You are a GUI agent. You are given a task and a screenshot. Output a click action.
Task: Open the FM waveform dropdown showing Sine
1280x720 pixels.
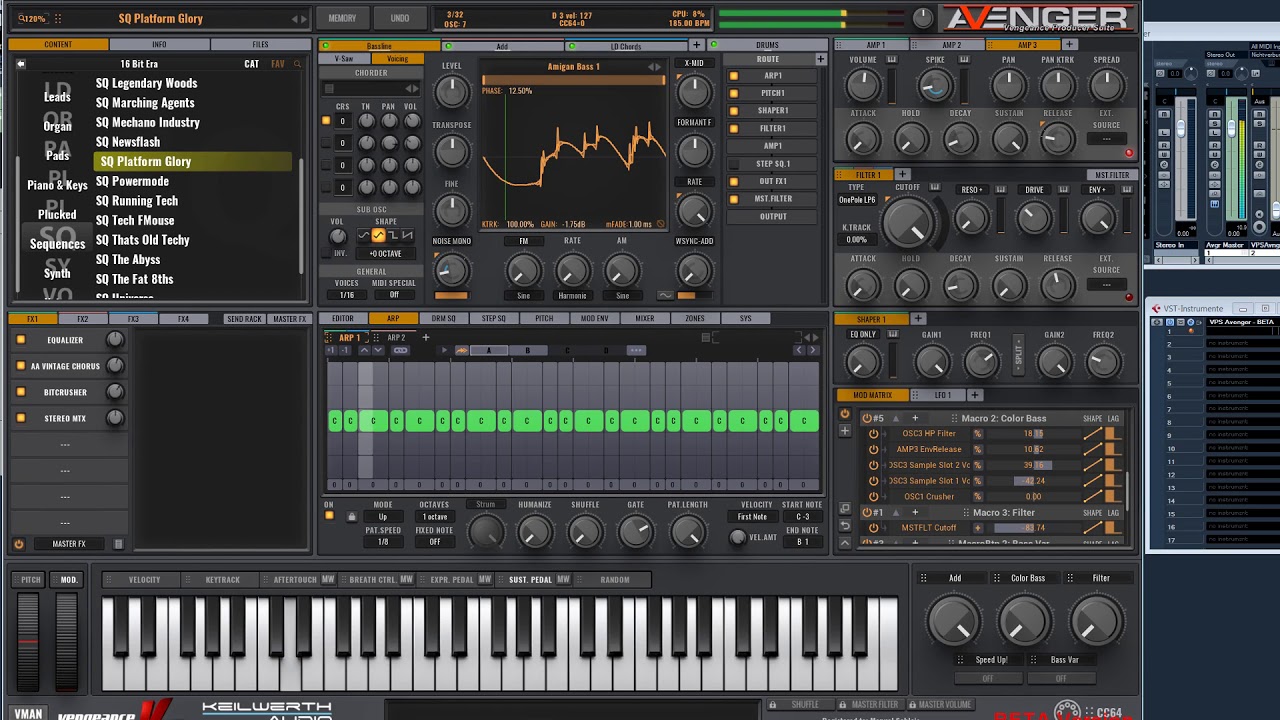coord(523,296)
